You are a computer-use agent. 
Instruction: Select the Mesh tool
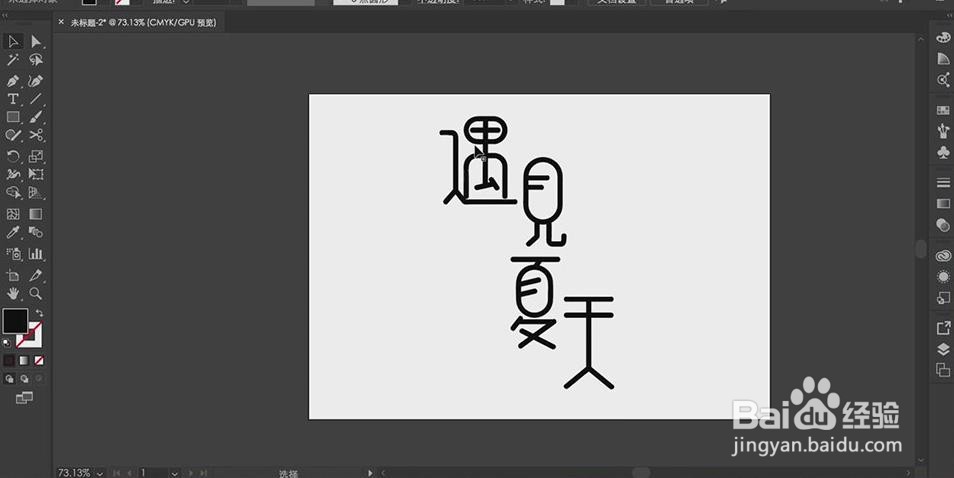[13, 214]
